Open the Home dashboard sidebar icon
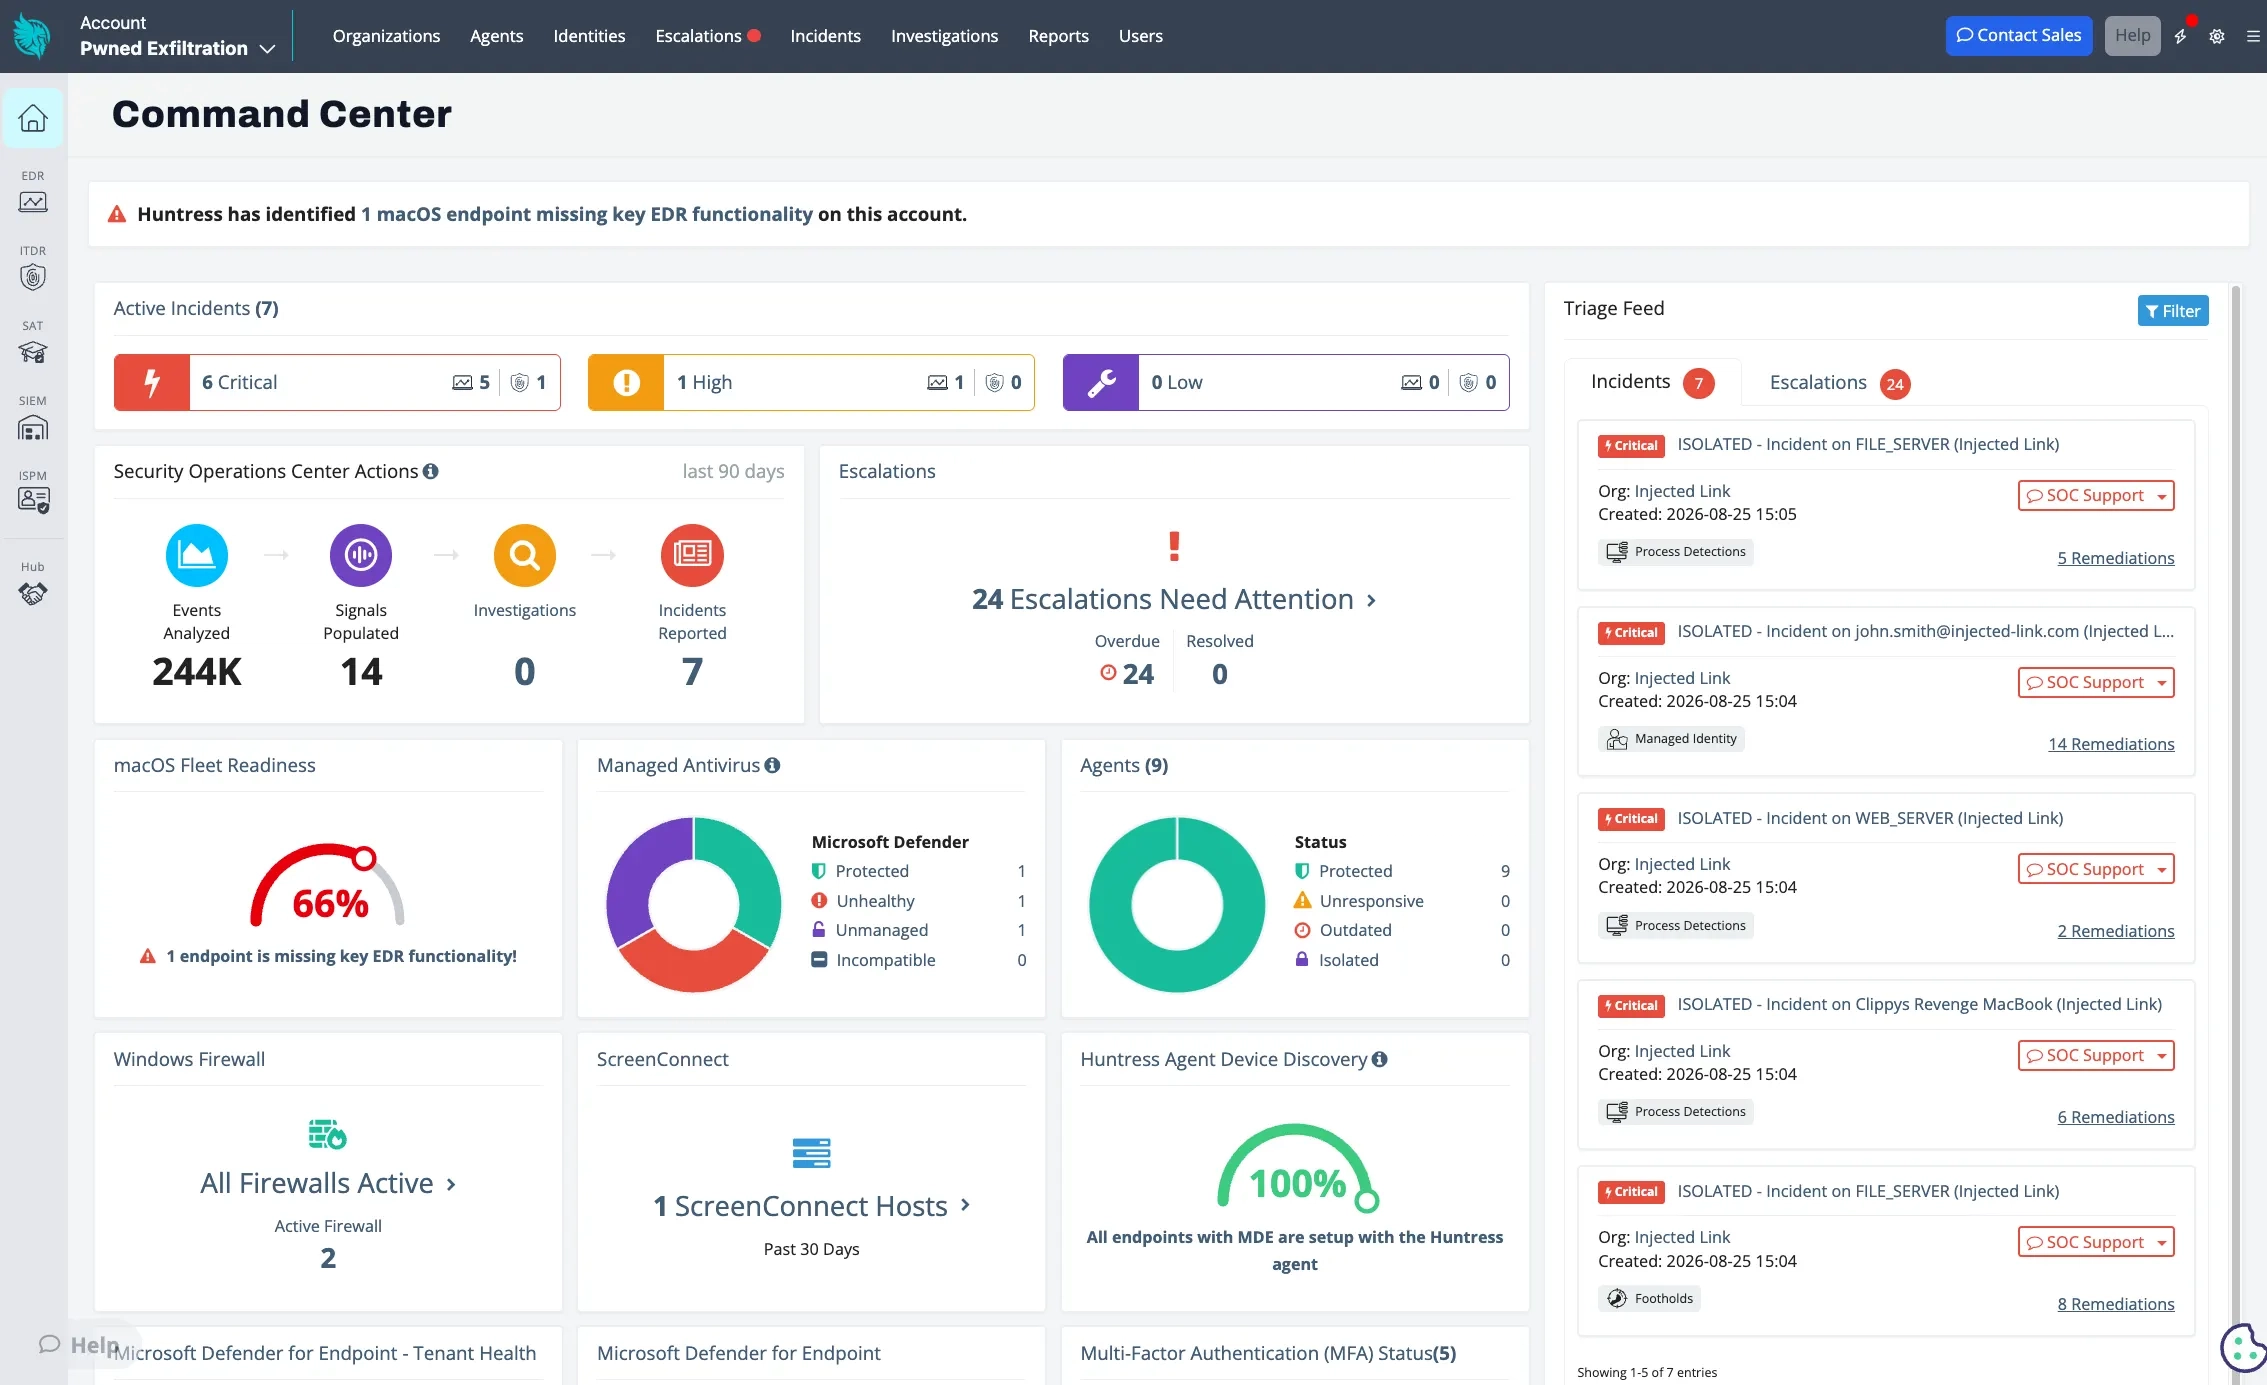Screen dimensions: 2267x1385 (33, 118)
